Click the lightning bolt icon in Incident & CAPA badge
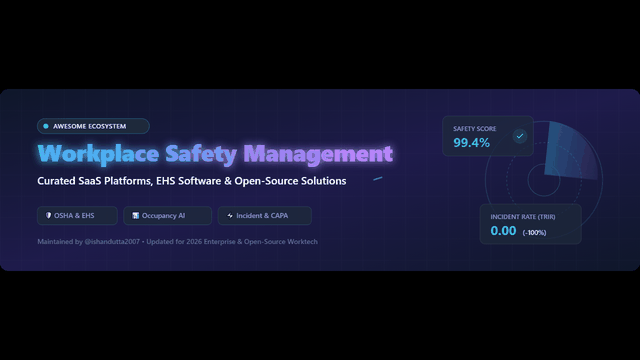Screen dimensions: 640x360 [x=230, y=215]
